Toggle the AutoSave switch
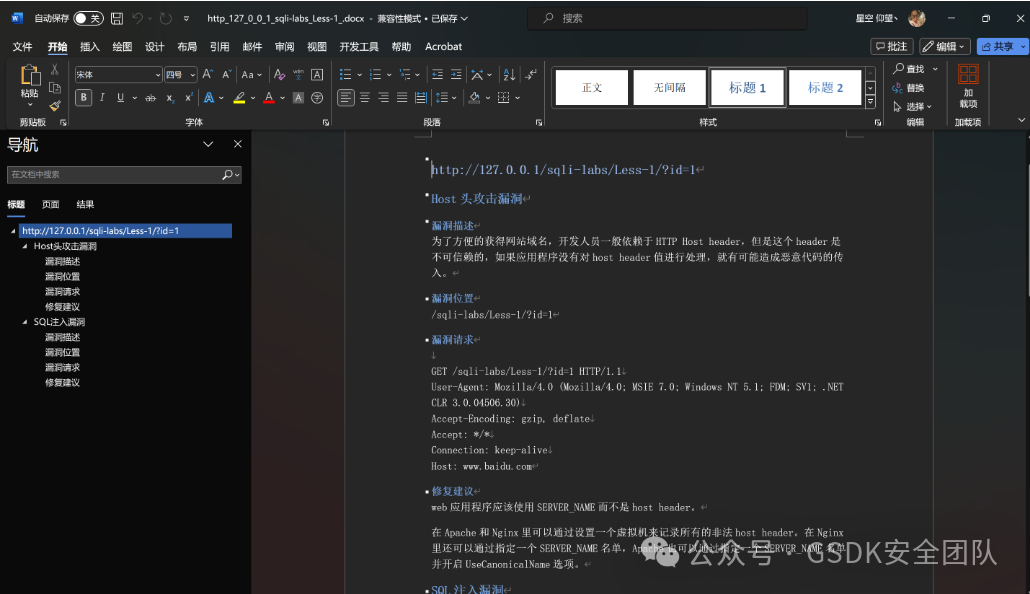The width and height of the screenshot is (1030, 594). [x=88, y=18]
